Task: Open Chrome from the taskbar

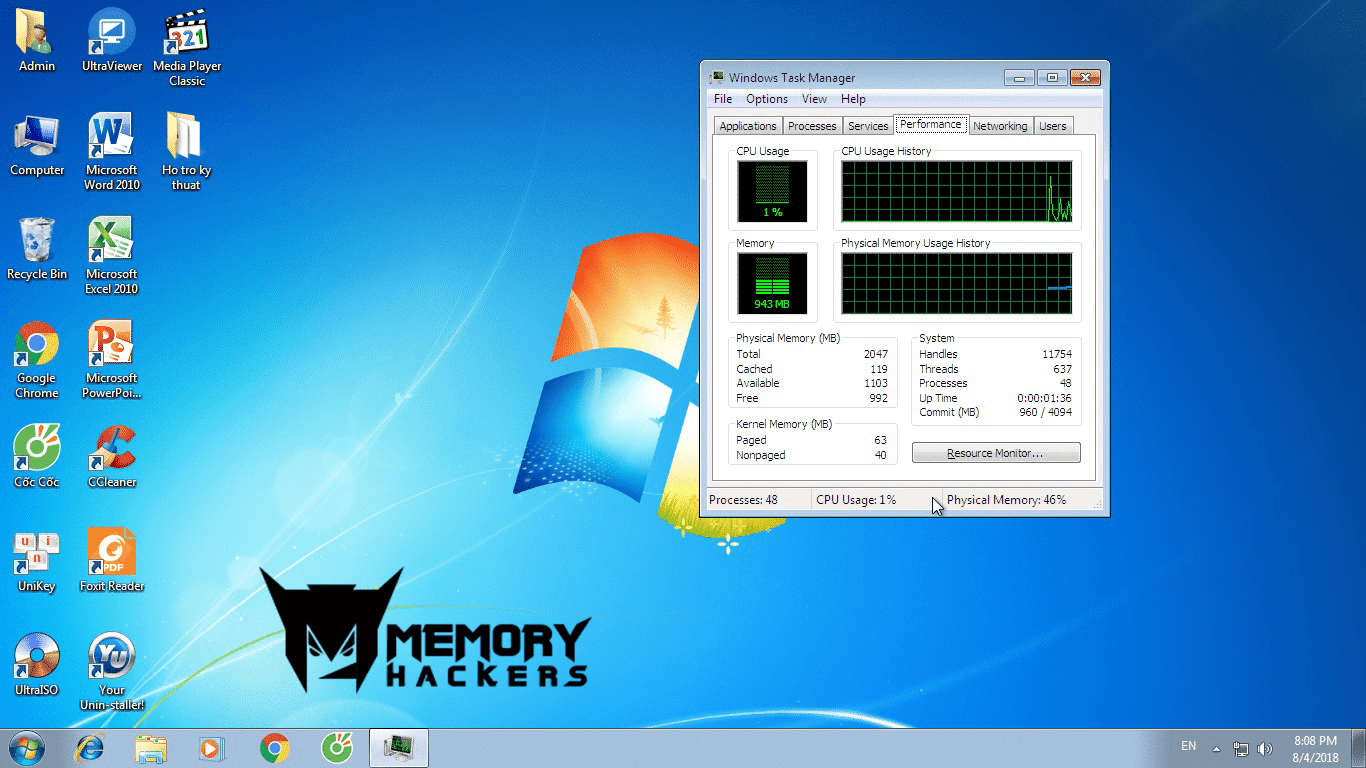Action: [274, 748]
